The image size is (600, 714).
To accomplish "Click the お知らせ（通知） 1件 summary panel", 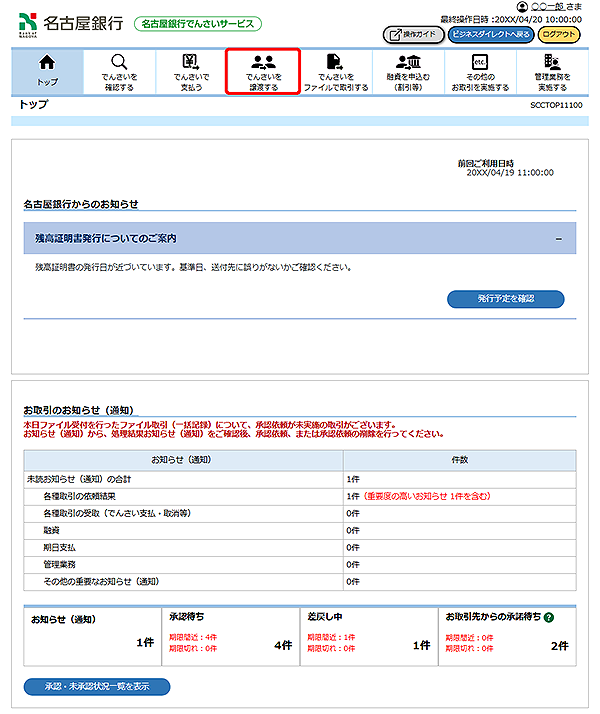I will (x=90, y=635).
